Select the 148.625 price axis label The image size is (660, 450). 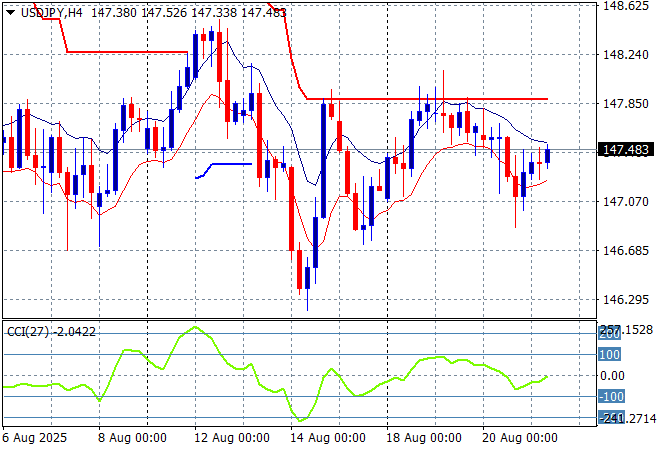pyautogui.click(x=626, y=6)
